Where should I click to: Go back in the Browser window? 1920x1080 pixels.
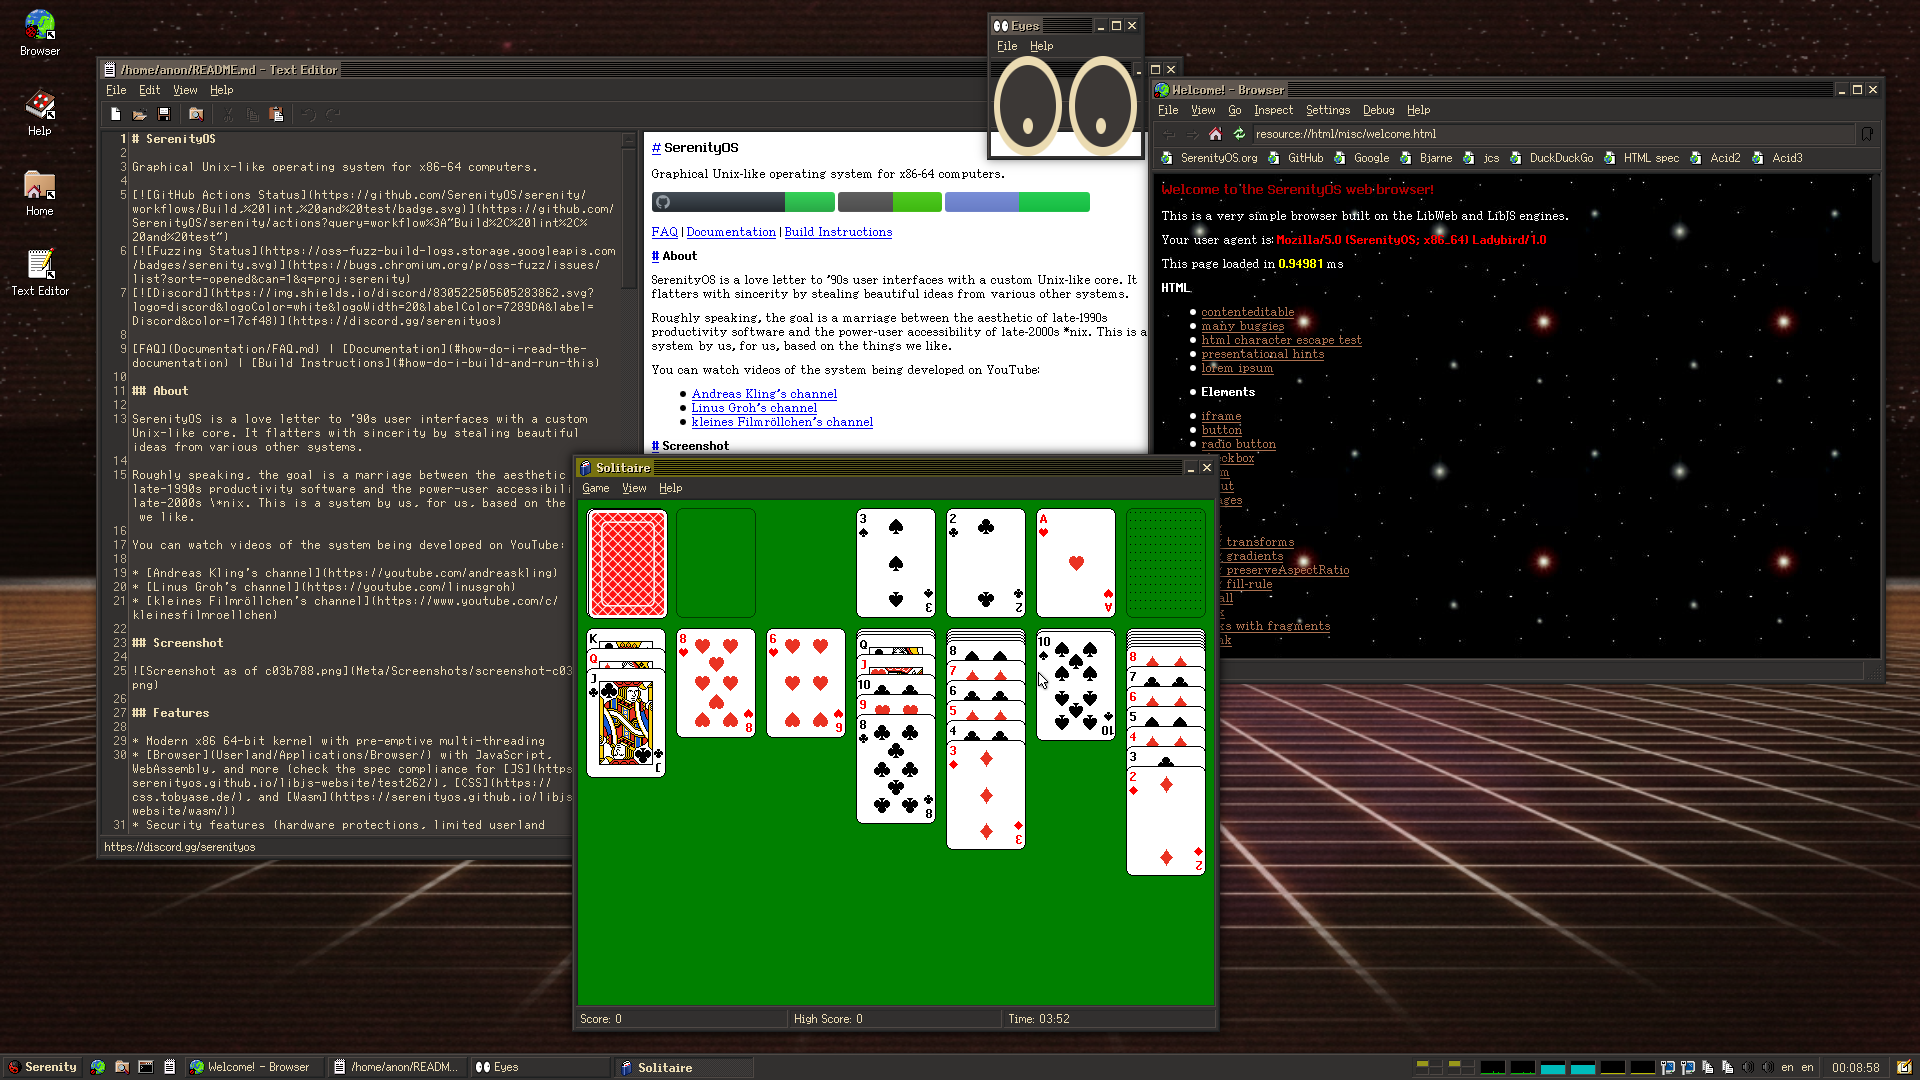pos(1168,134)
